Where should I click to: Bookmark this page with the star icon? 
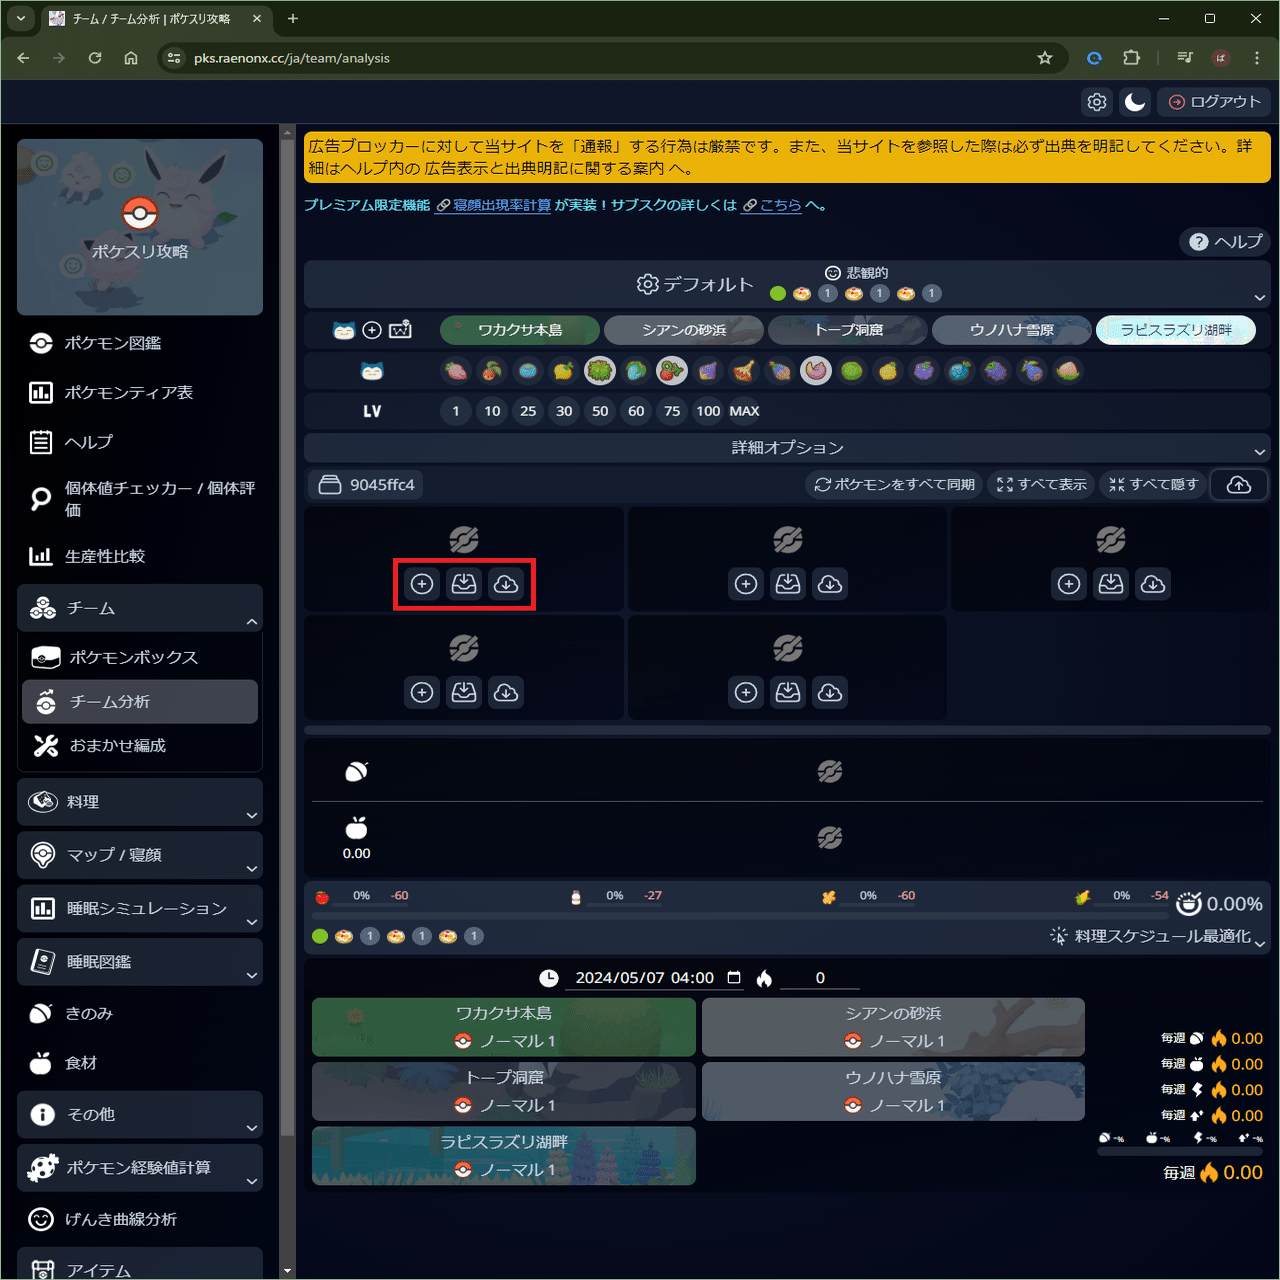click(1045, 58)
